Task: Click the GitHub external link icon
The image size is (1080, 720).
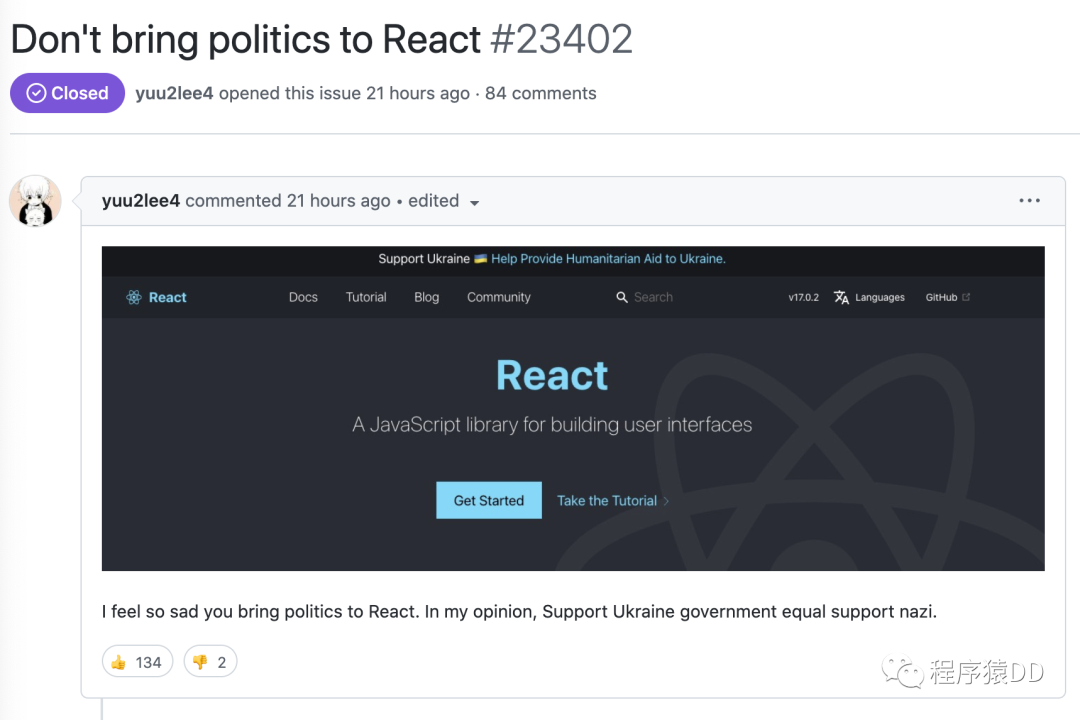Action: [966, 297]
